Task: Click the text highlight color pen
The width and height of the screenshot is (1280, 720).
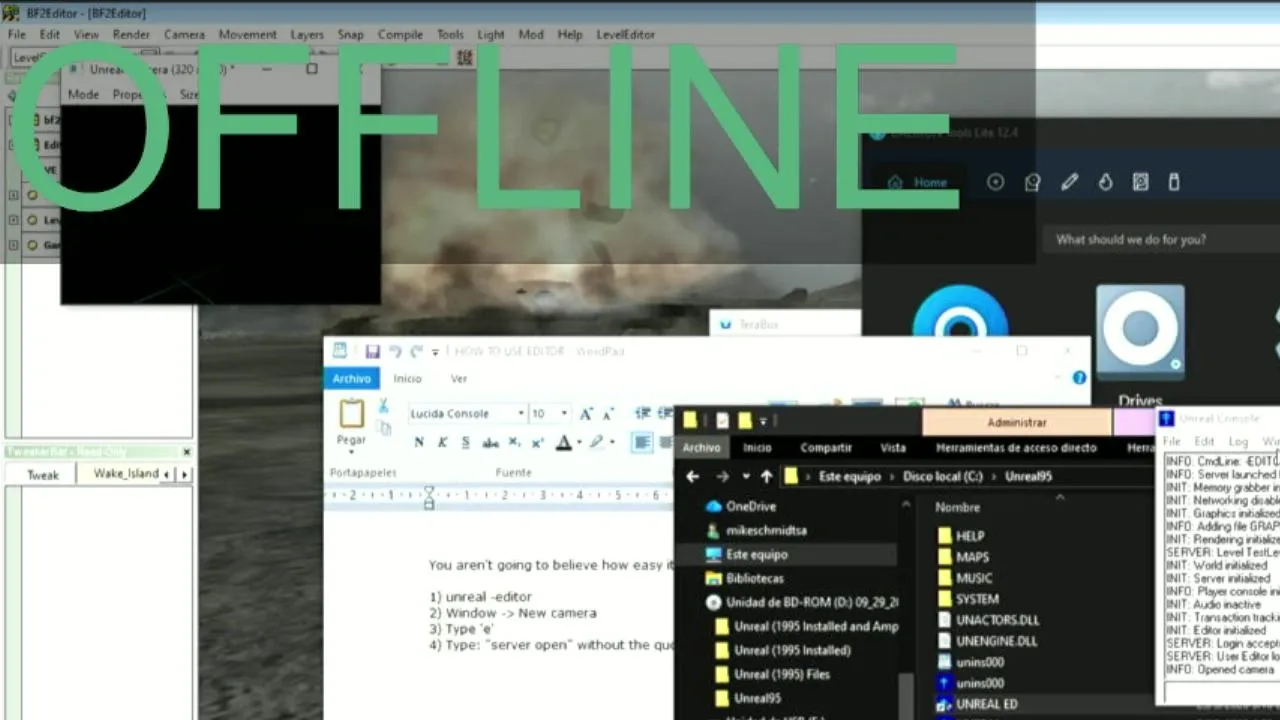Action: pyautogui.click(x=597, y=442)
